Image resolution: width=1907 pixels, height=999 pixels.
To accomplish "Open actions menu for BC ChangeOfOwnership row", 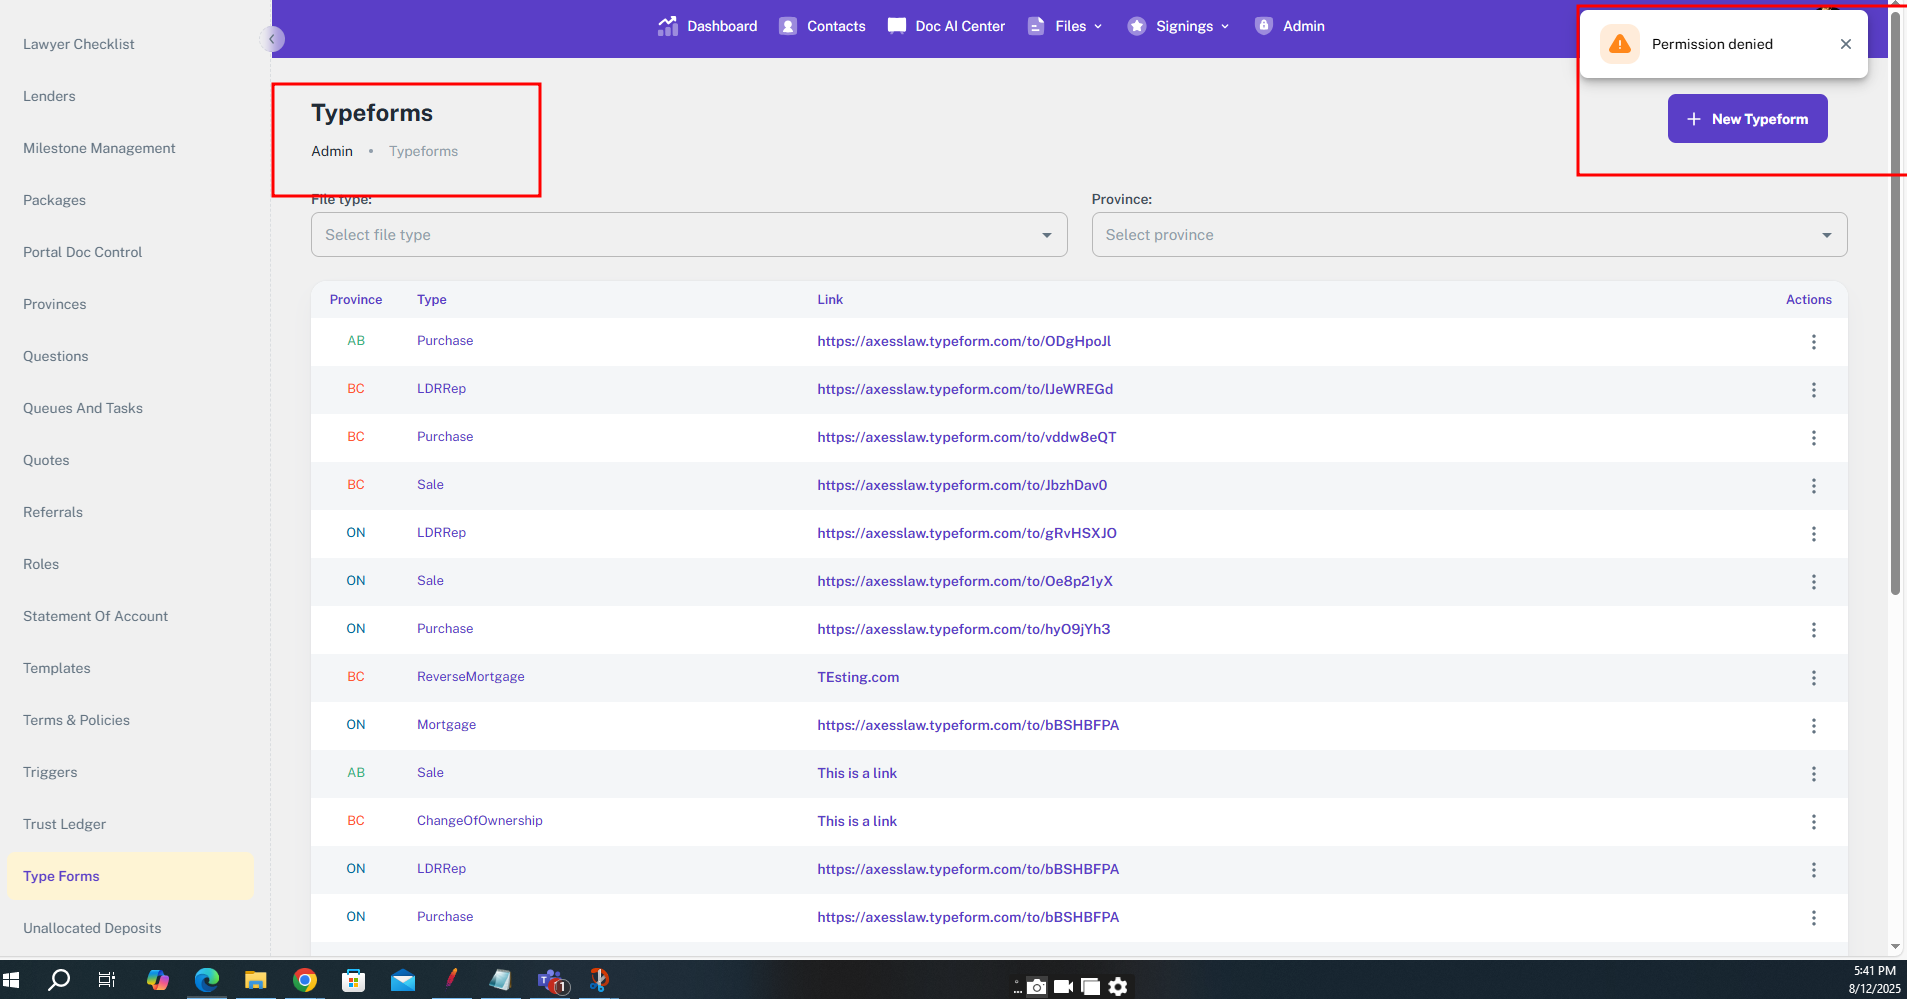I will pyautogui.click(x=1813, y=822).
